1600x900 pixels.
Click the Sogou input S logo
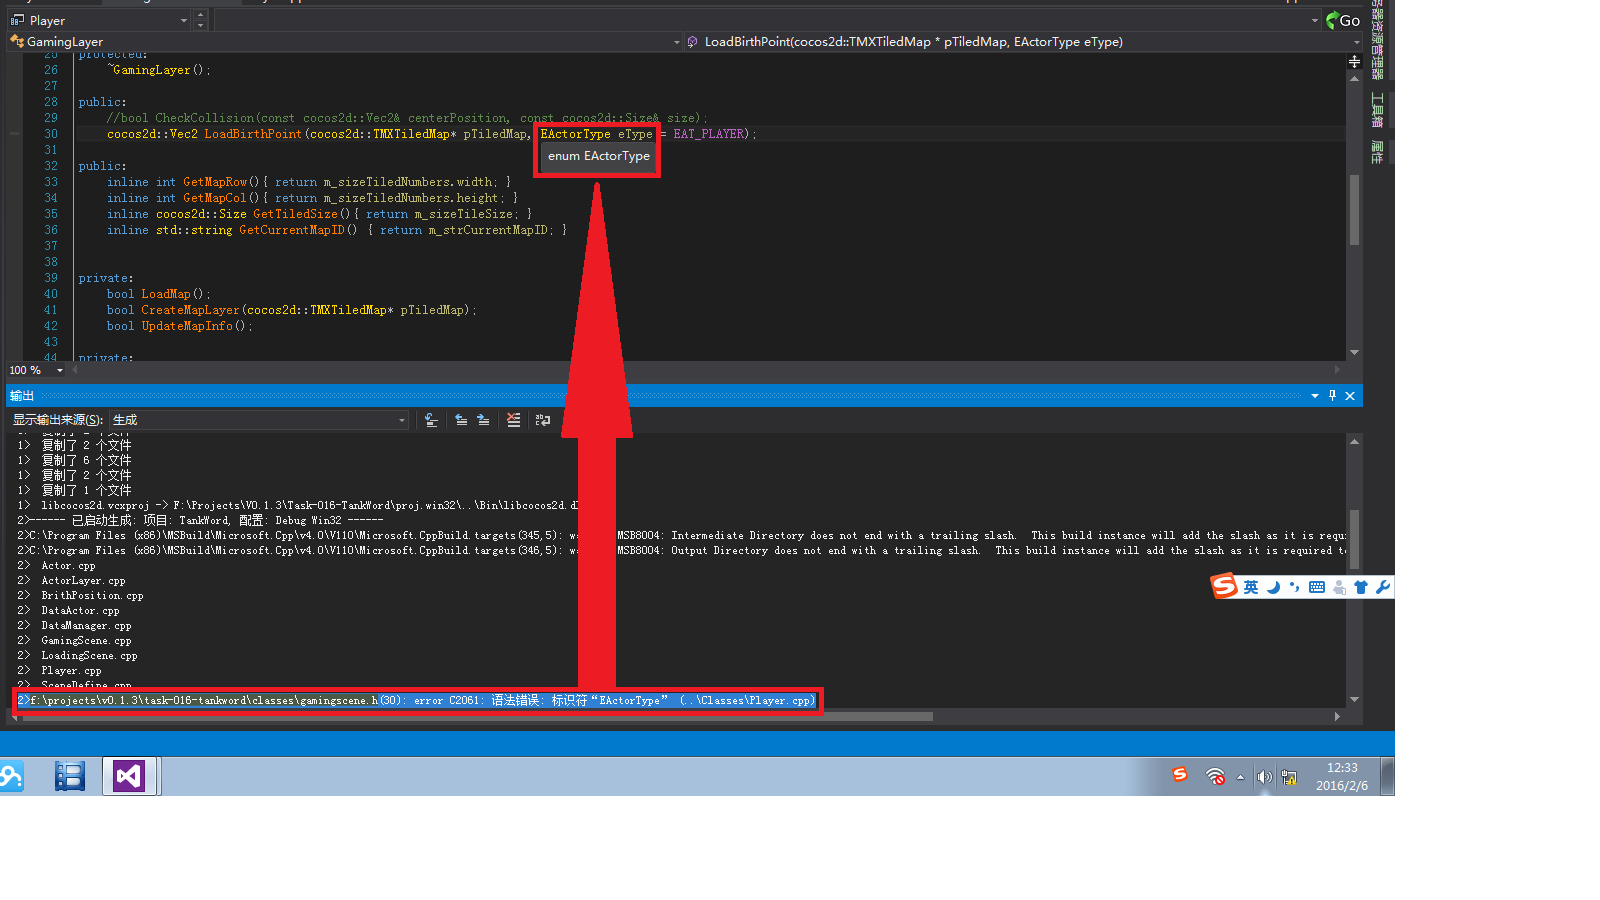click(x=1224, y=586)
